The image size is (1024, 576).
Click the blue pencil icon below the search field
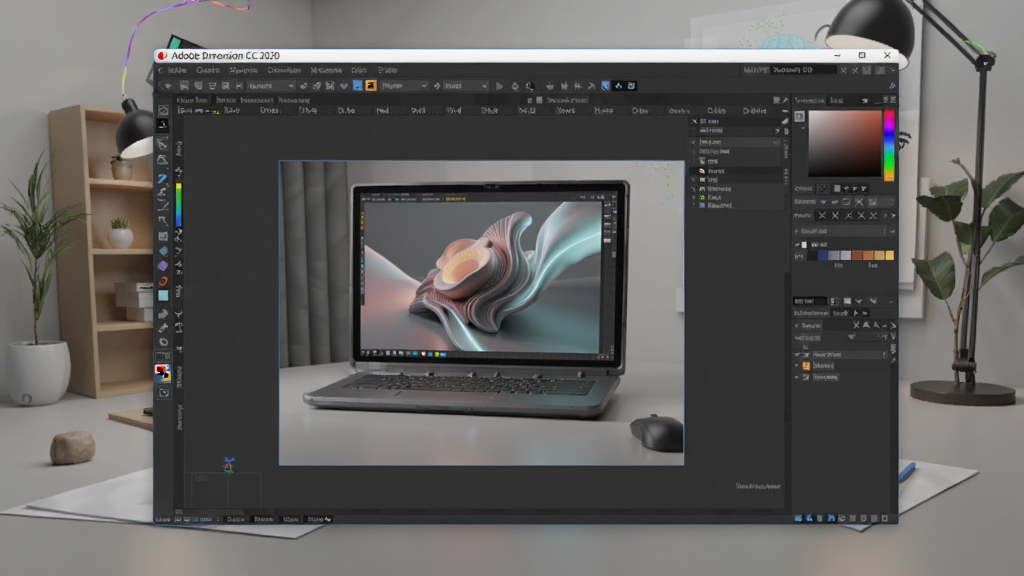892,86
